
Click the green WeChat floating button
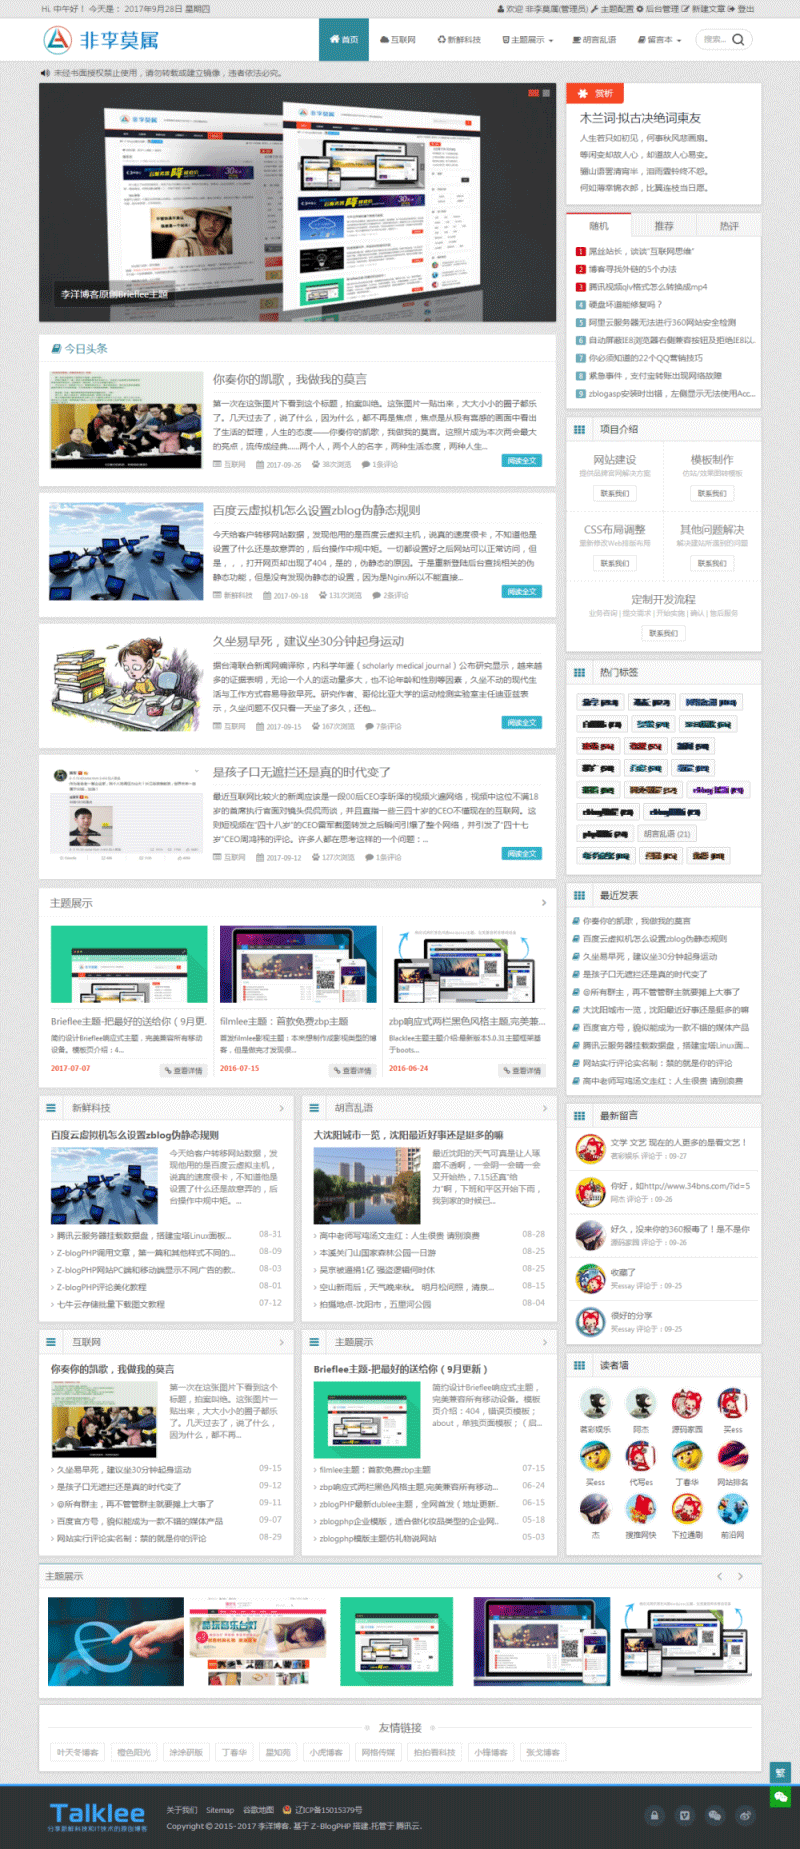tap(780, 1797)
